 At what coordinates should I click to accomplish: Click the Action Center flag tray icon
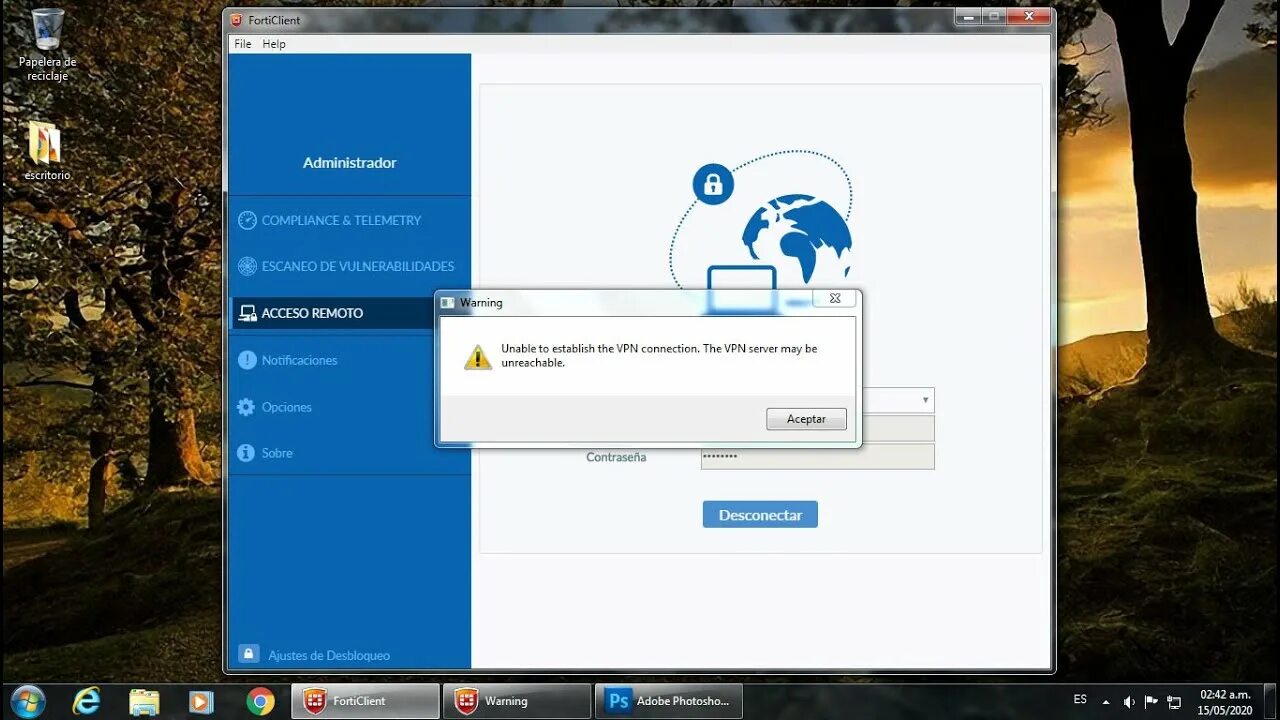pyautogui.click(x=1151, y=702)
